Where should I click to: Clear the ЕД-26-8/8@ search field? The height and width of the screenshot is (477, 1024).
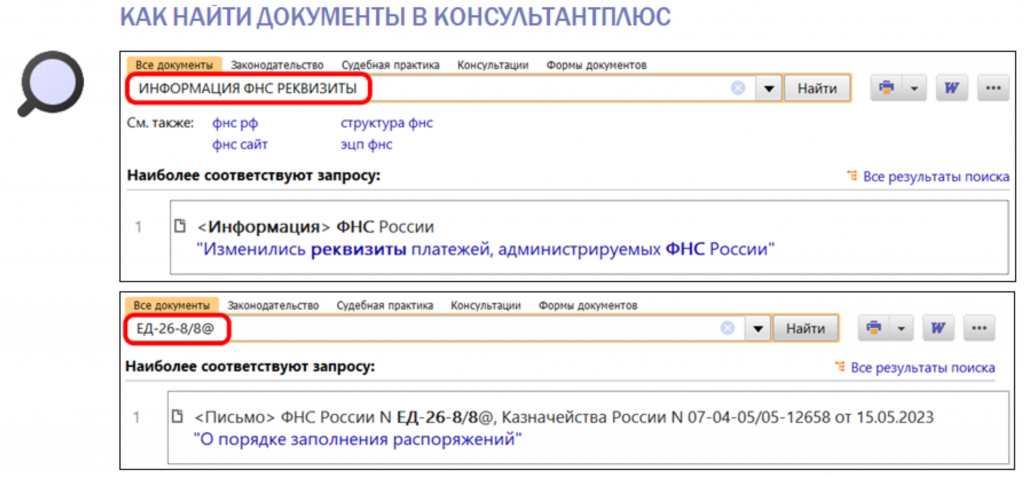click(x=728, y=328)
